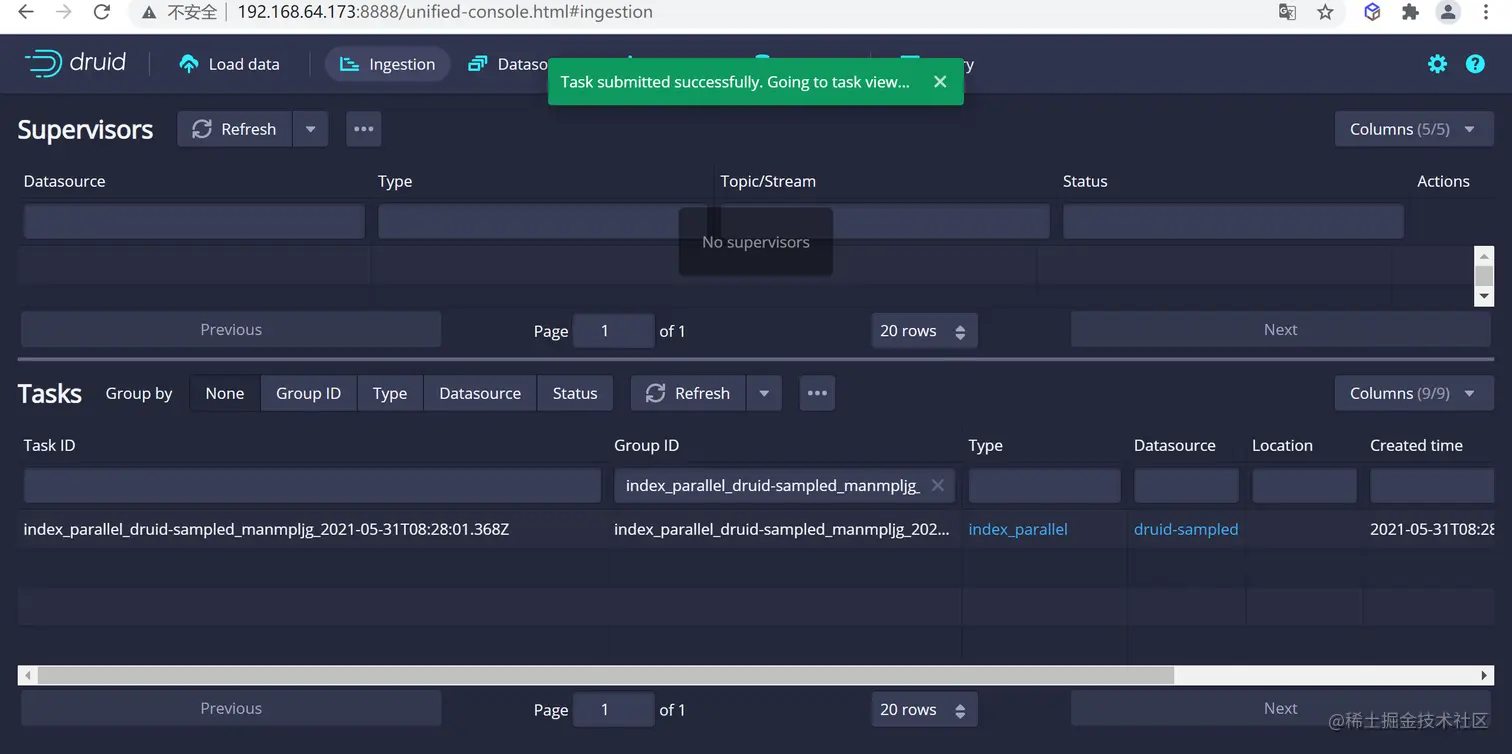The width and height of the screenshot is (1512, 754).
Task: Click the Supervisors table vertical scrollbar thumb
Action: [1484, 275]
